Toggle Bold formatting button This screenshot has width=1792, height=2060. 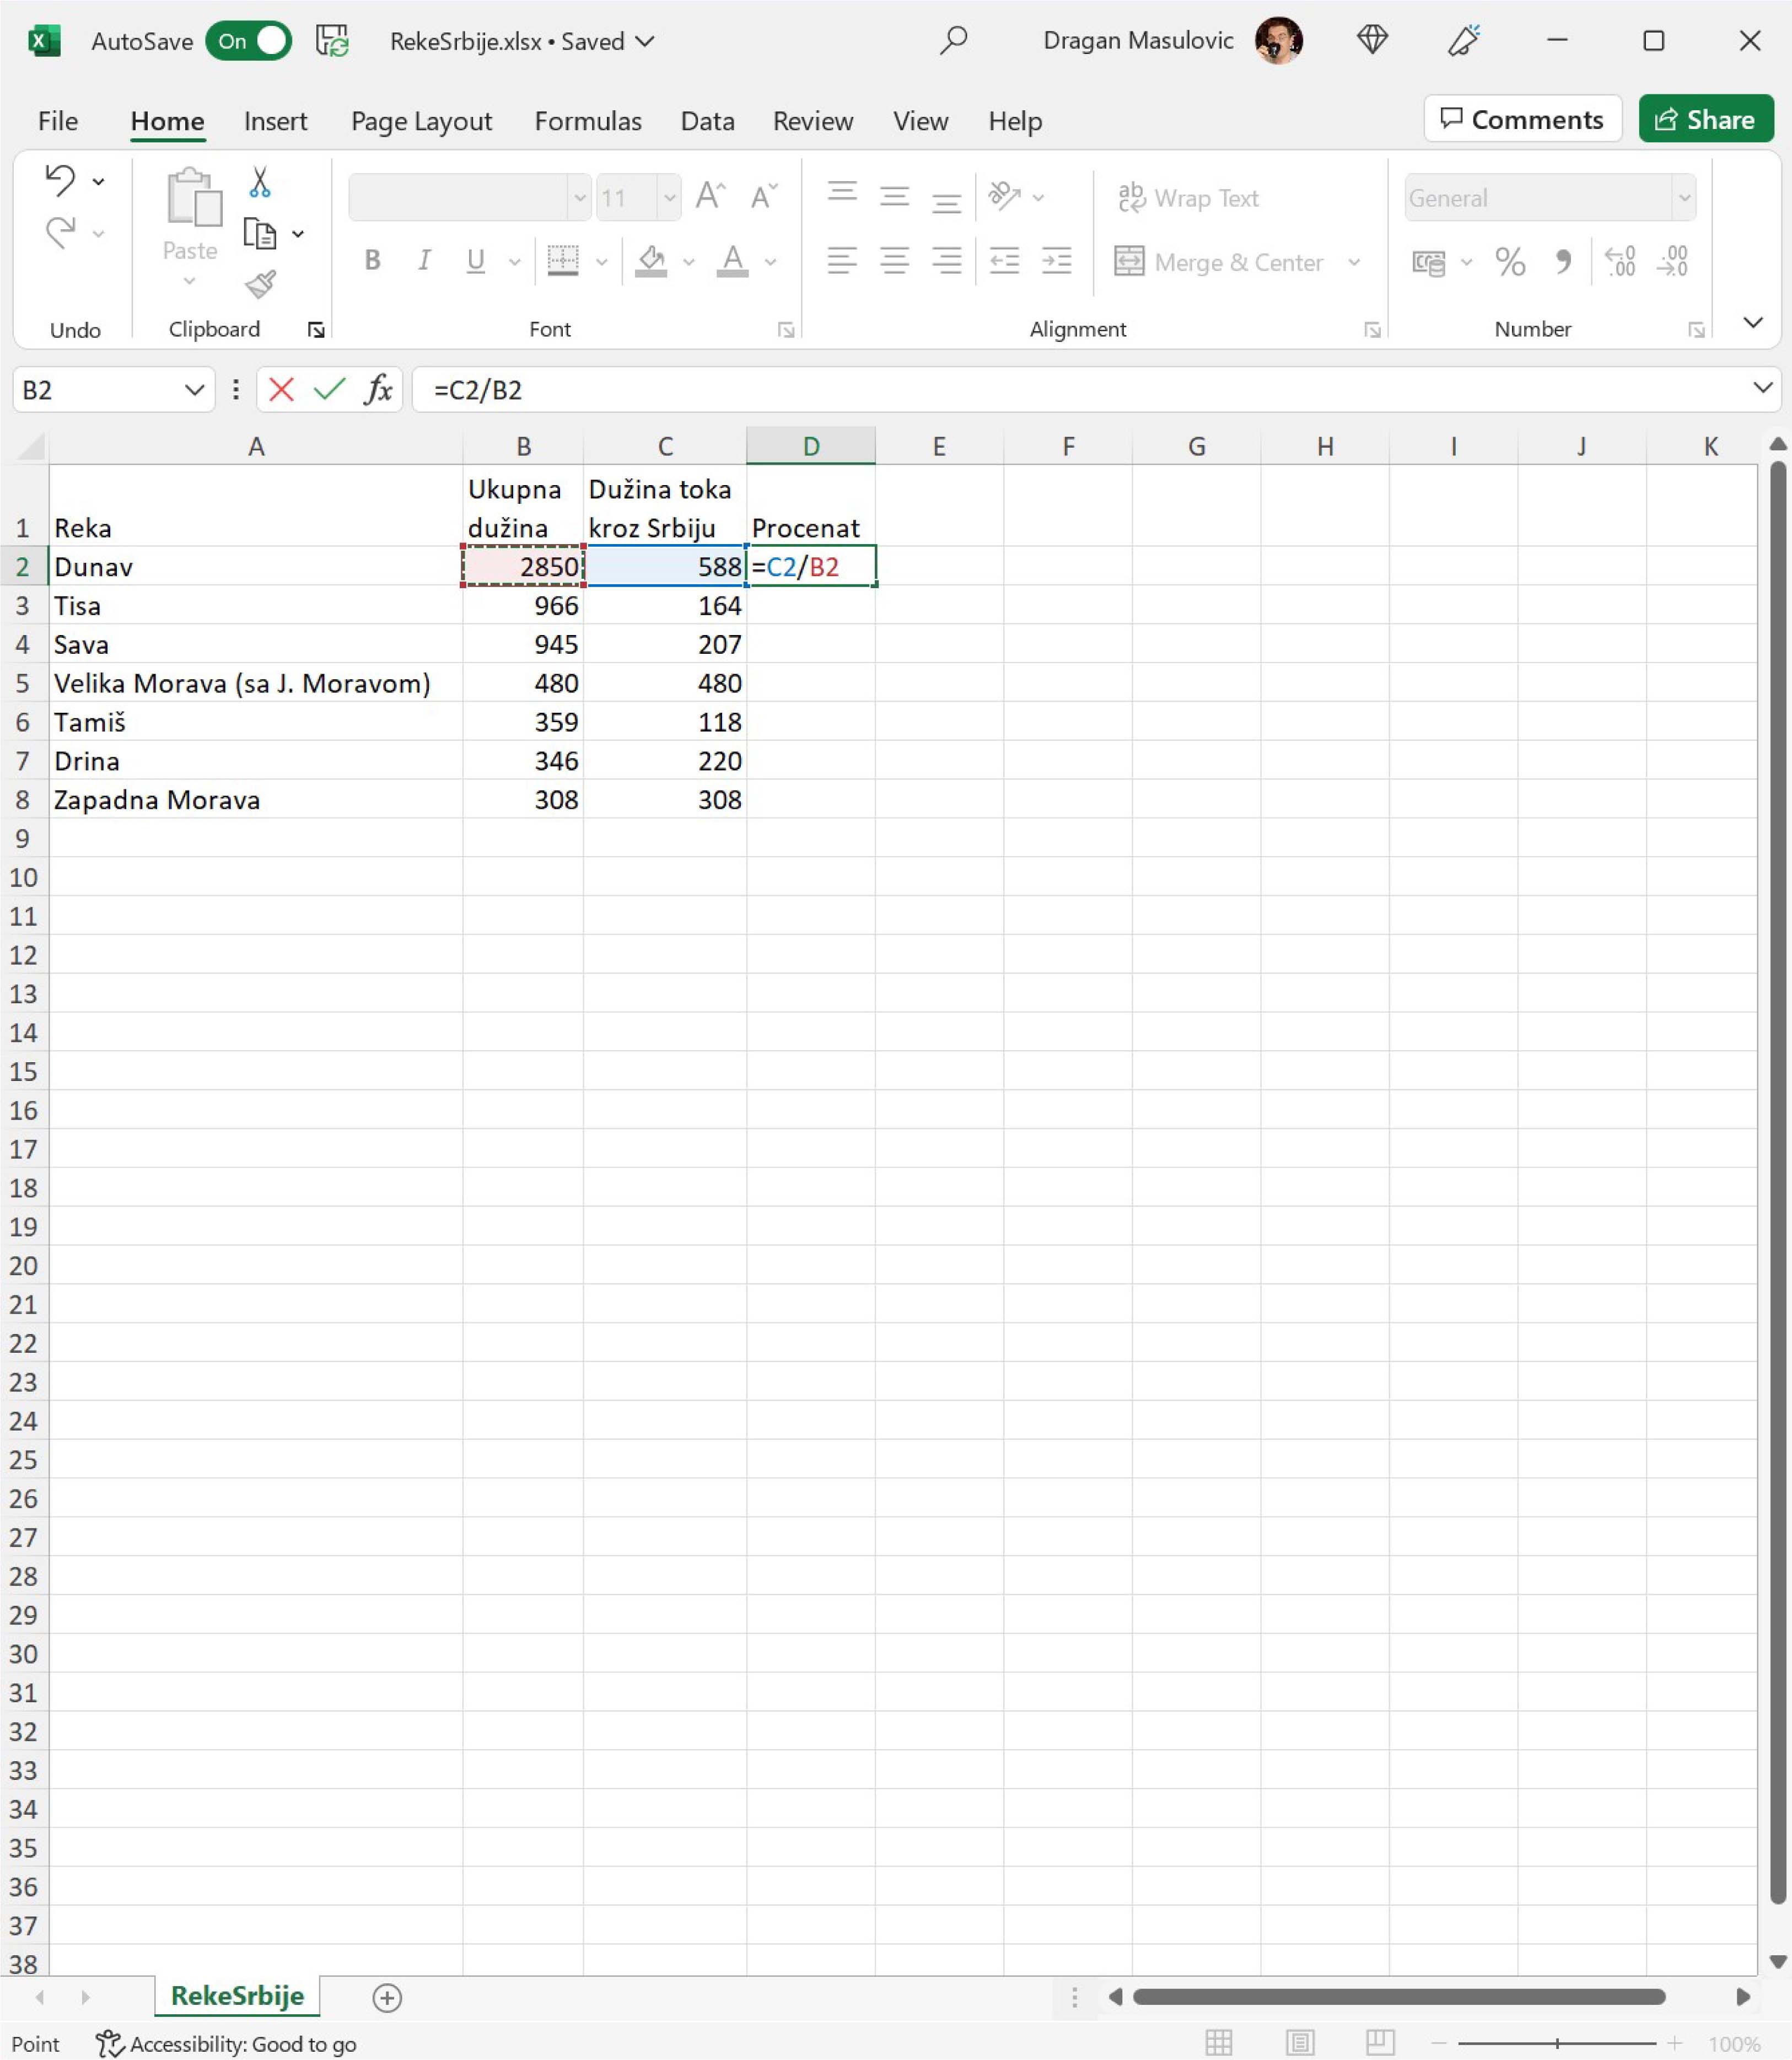(x=372, y=261)
